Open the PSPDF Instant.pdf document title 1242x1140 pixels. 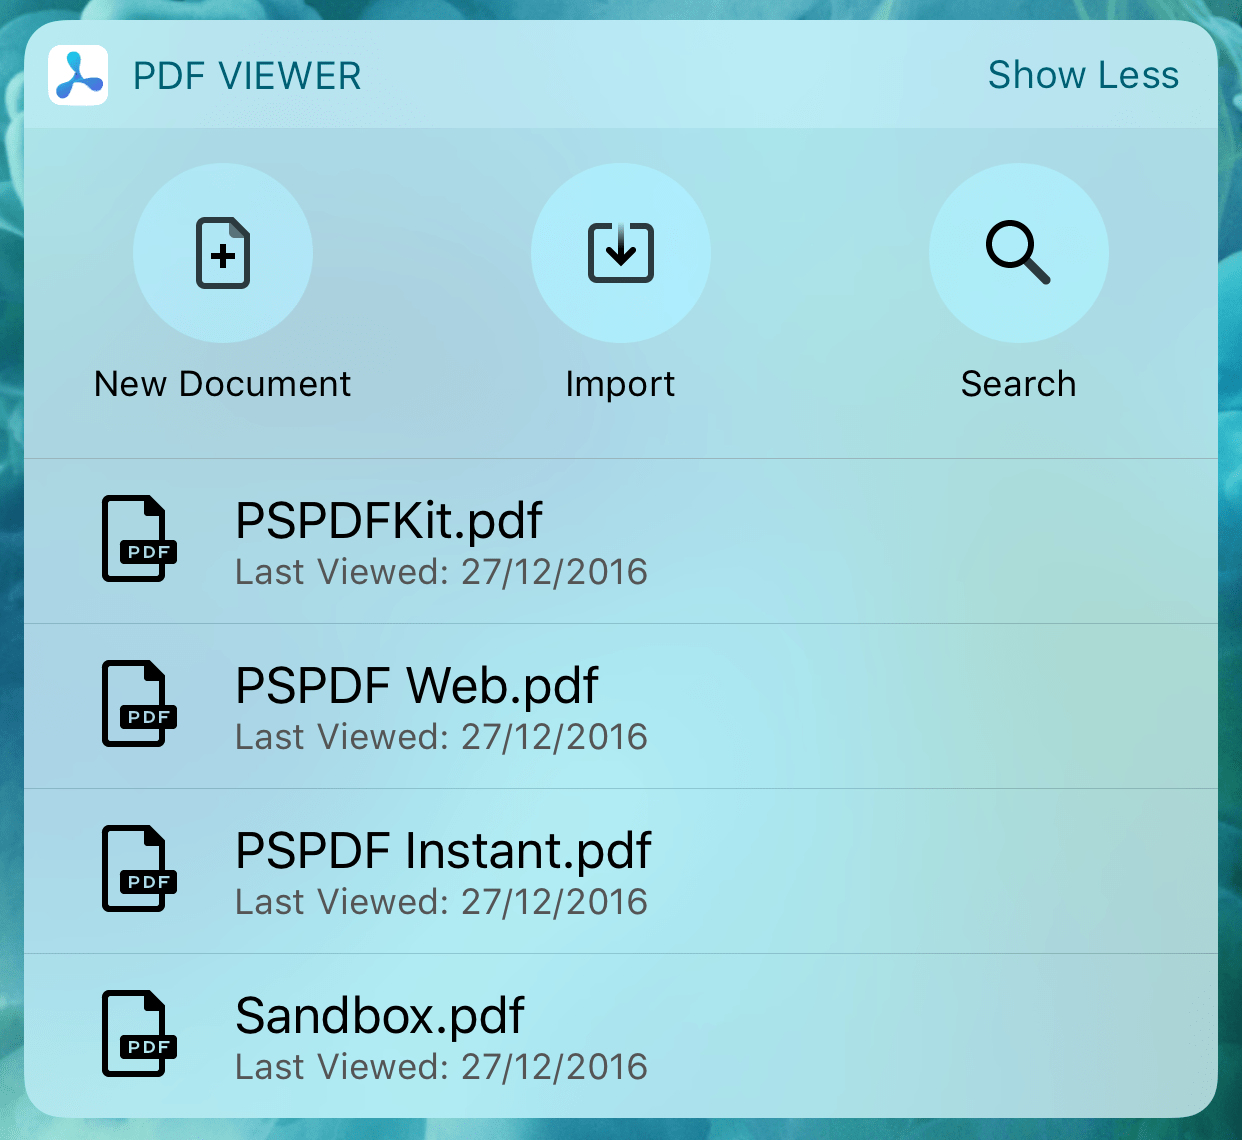(443, 850)
